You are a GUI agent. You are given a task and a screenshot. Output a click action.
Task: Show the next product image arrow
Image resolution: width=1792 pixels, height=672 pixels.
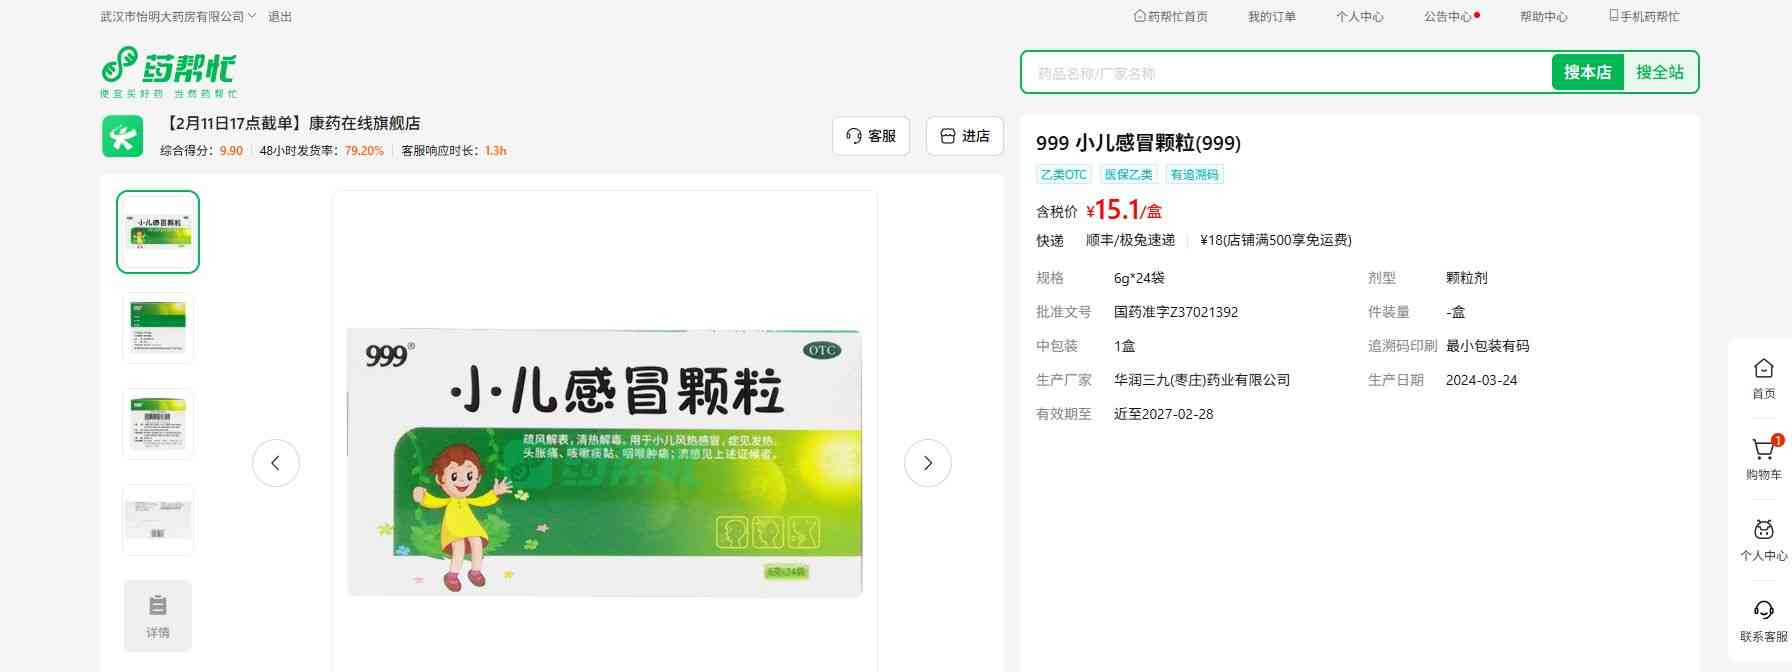[x=927, y=463]
